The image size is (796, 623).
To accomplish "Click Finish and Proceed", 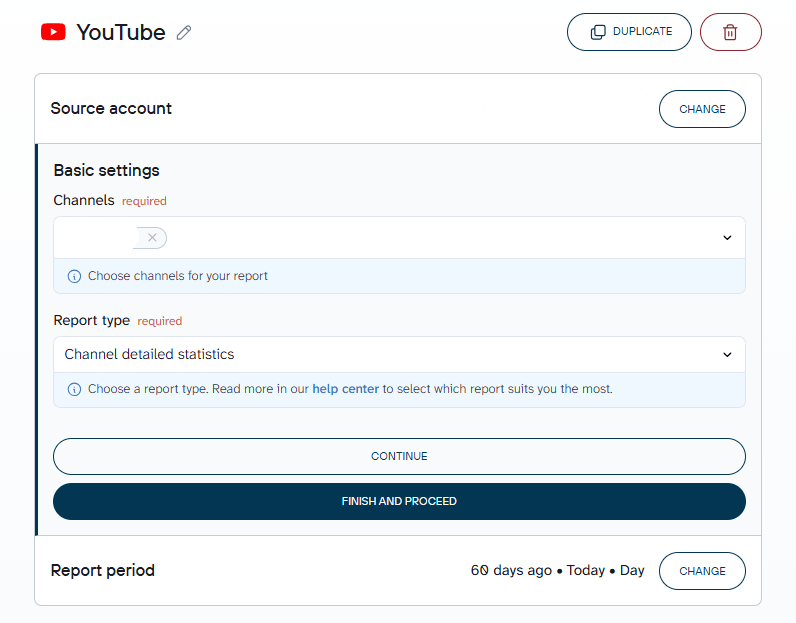I will pos(399,501).
